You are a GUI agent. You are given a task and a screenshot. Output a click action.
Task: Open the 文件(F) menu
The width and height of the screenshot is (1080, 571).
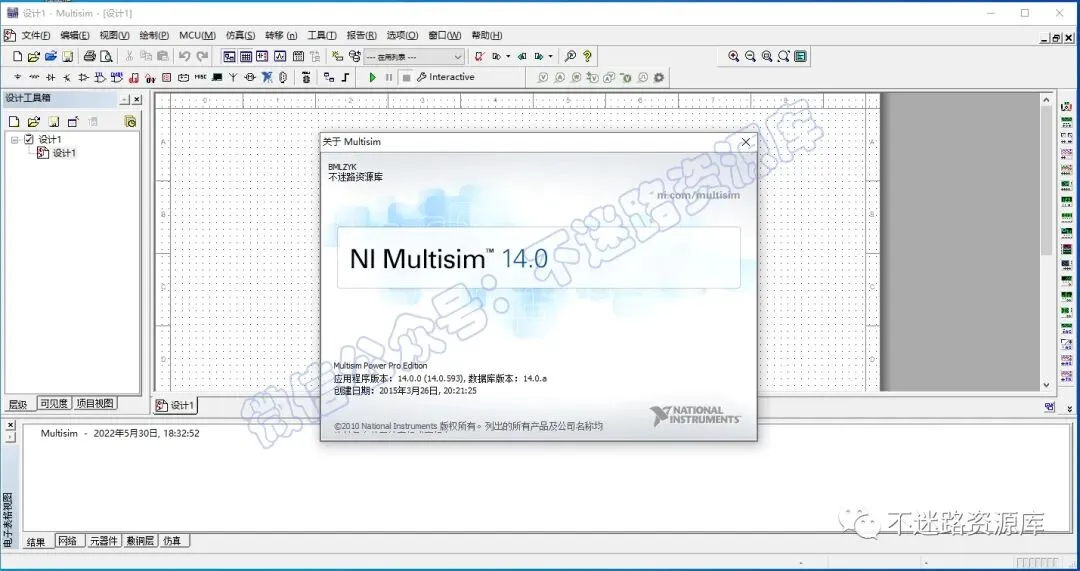pyautogui.click(x=36, y=35)
